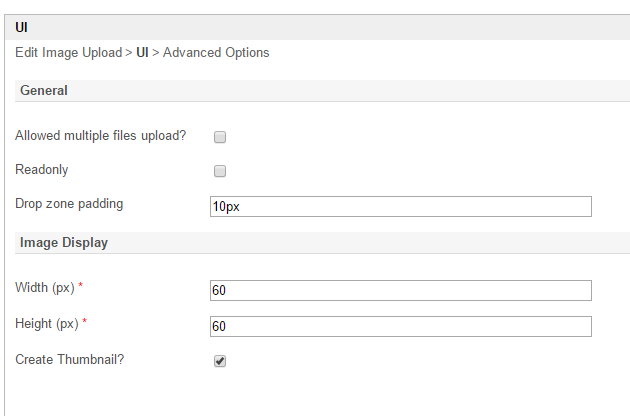Click the Width (px) label

click(44, 288)
